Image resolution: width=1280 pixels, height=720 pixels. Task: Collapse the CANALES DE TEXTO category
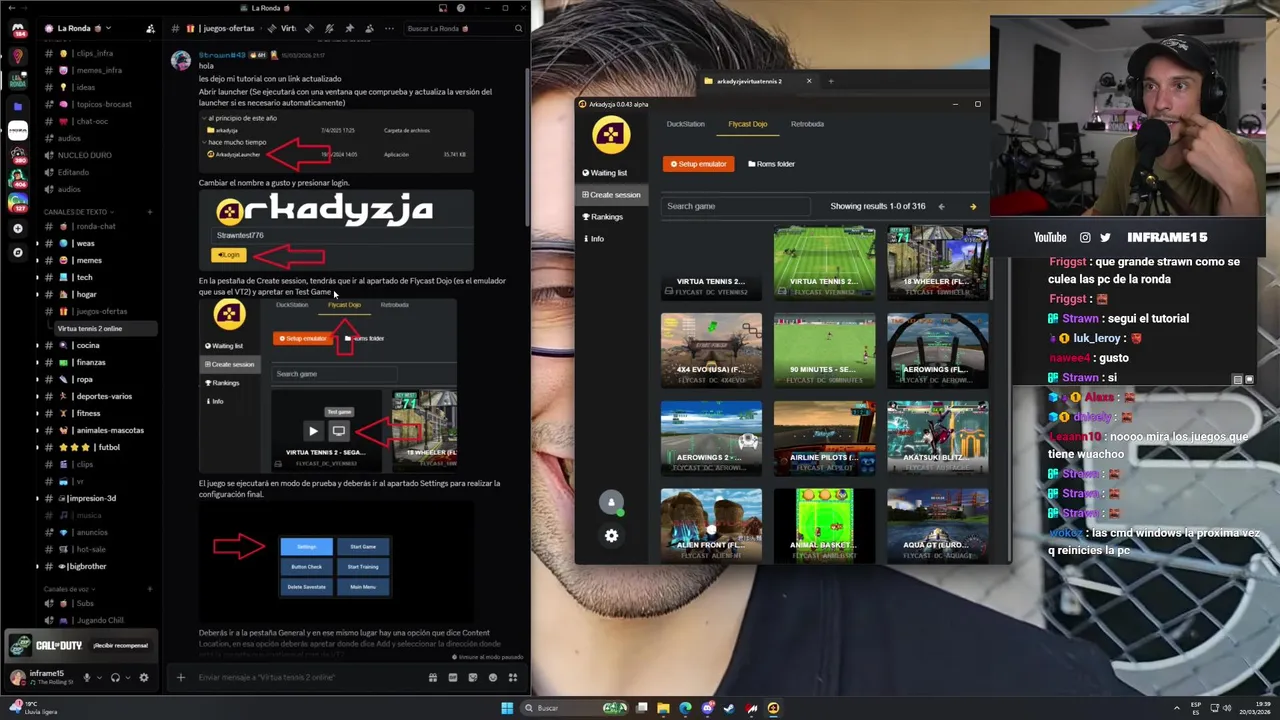(78, 212)
